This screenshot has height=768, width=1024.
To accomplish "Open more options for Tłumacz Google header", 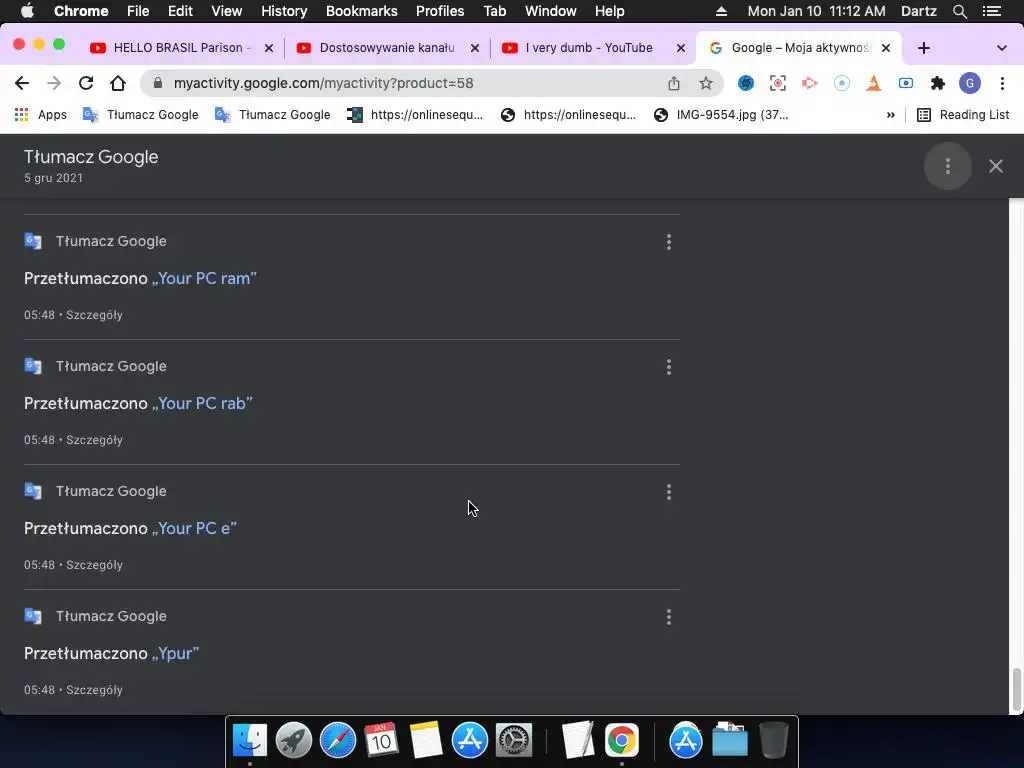I will [948, 166].
